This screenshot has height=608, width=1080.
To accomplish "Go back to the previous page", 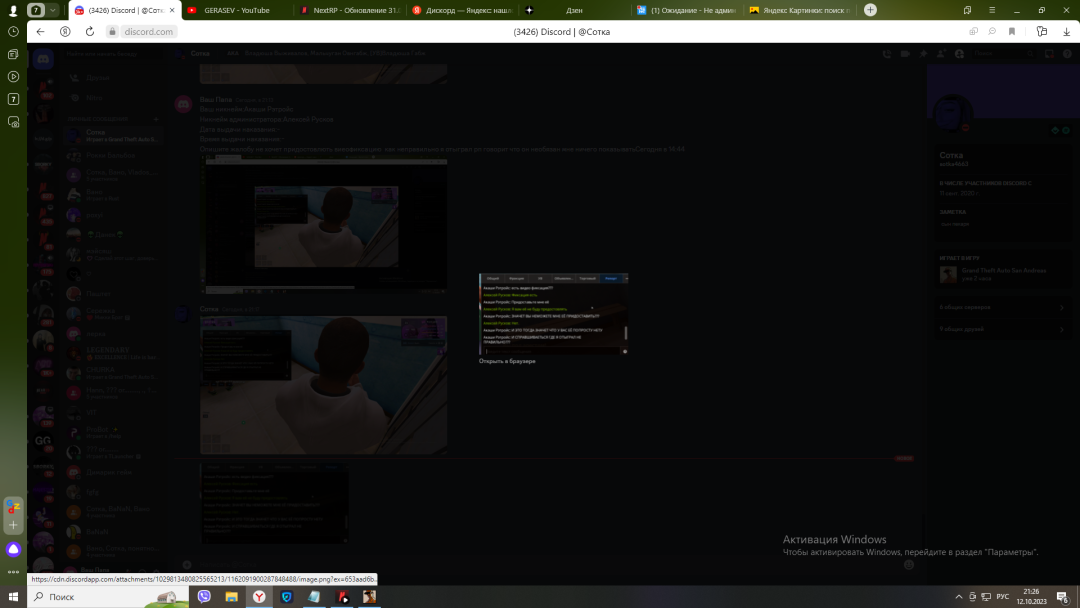I will (x=41, y=32).
